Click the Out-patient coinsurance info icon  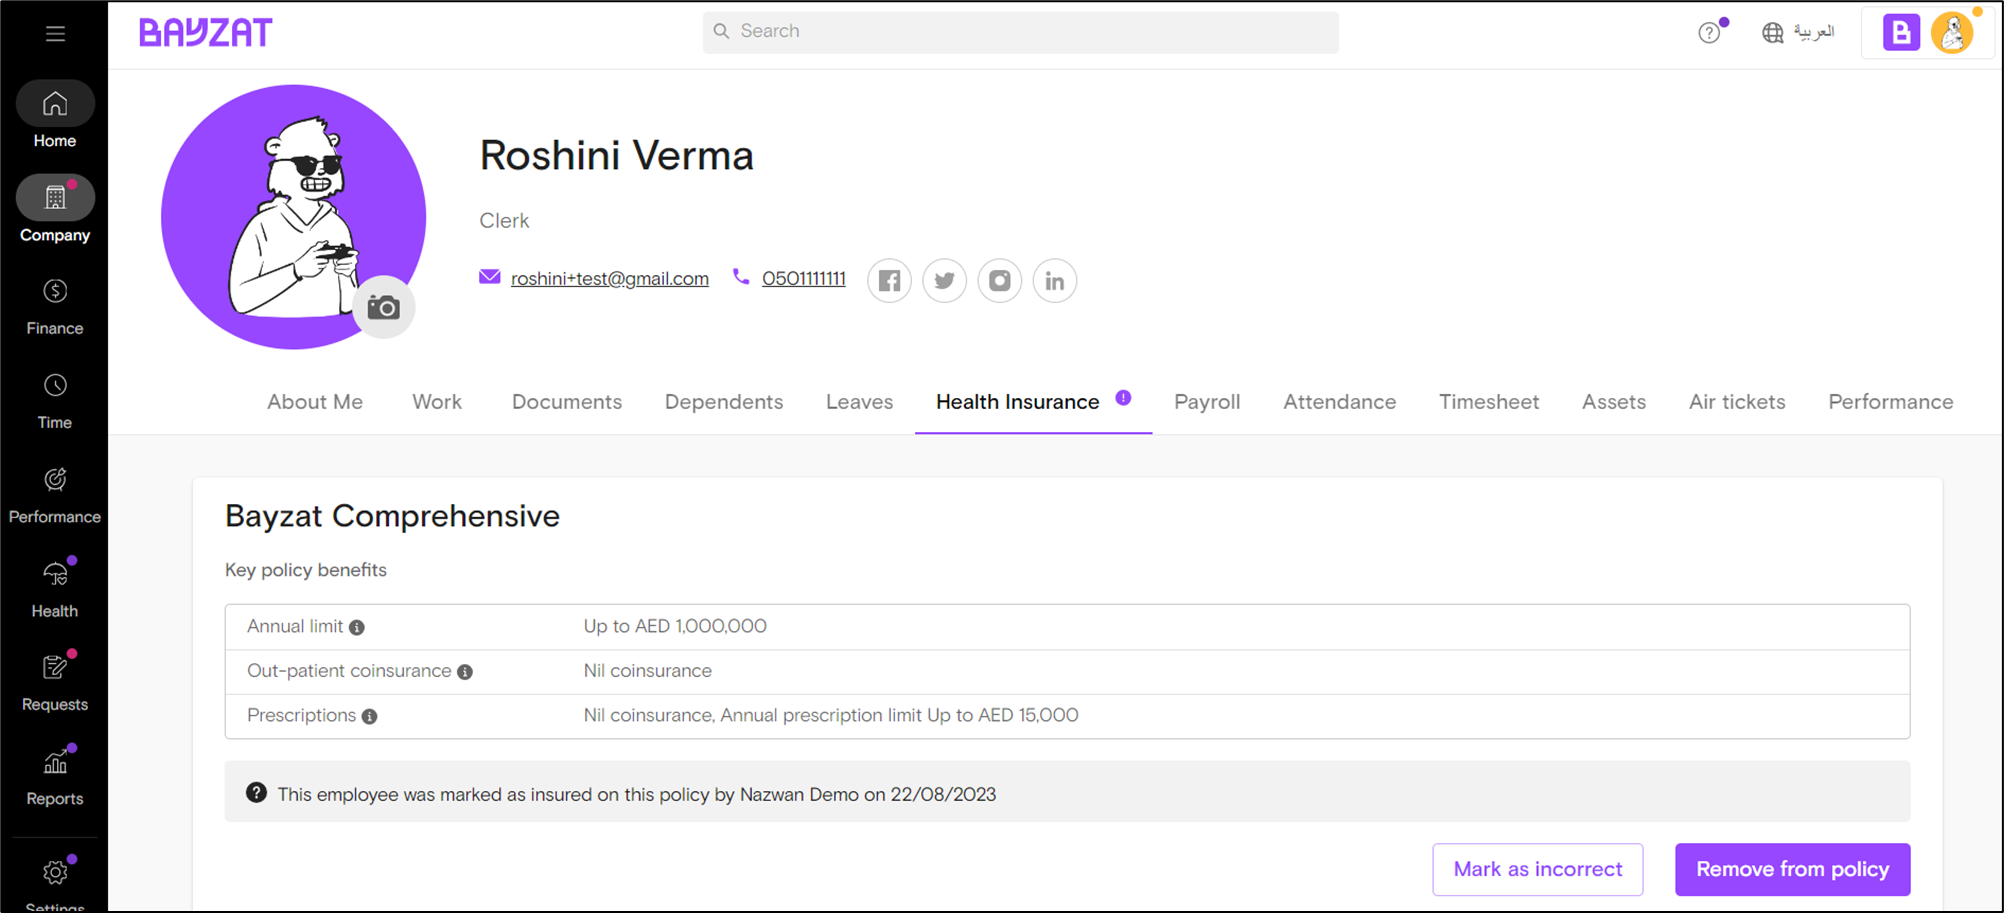pos(465,672)
